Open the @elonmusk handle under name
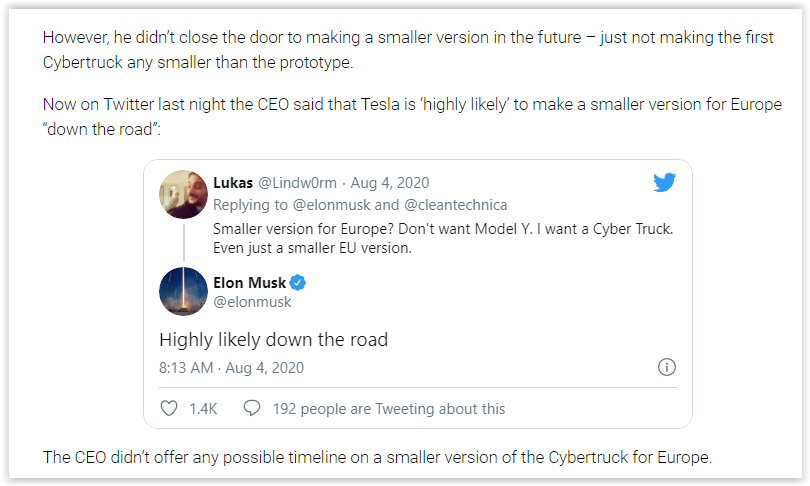810x486 pixels. click(252, 302)
